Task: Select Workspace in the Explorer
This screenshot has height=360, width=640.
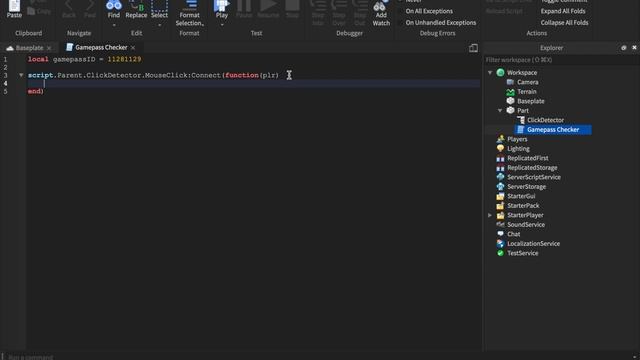Action: click(522, 73)
